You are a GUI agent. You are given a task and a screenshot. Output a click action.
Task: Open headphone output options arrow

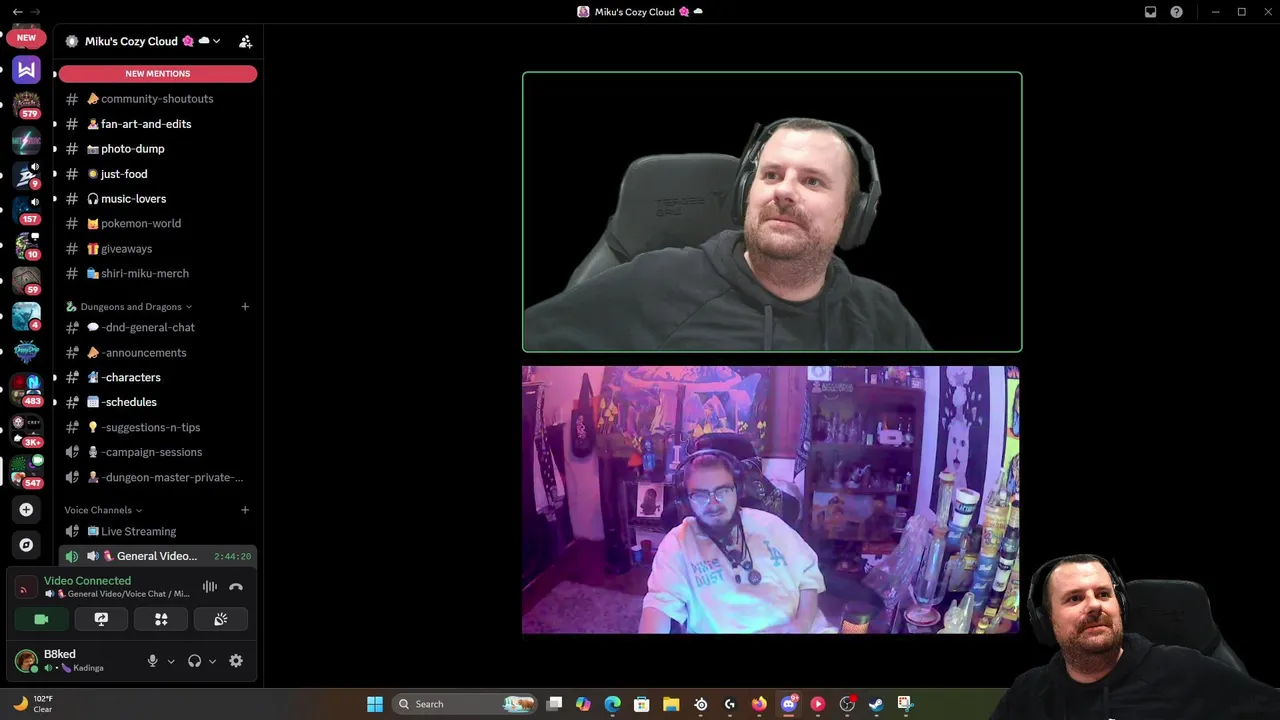[x=212, y=661]
